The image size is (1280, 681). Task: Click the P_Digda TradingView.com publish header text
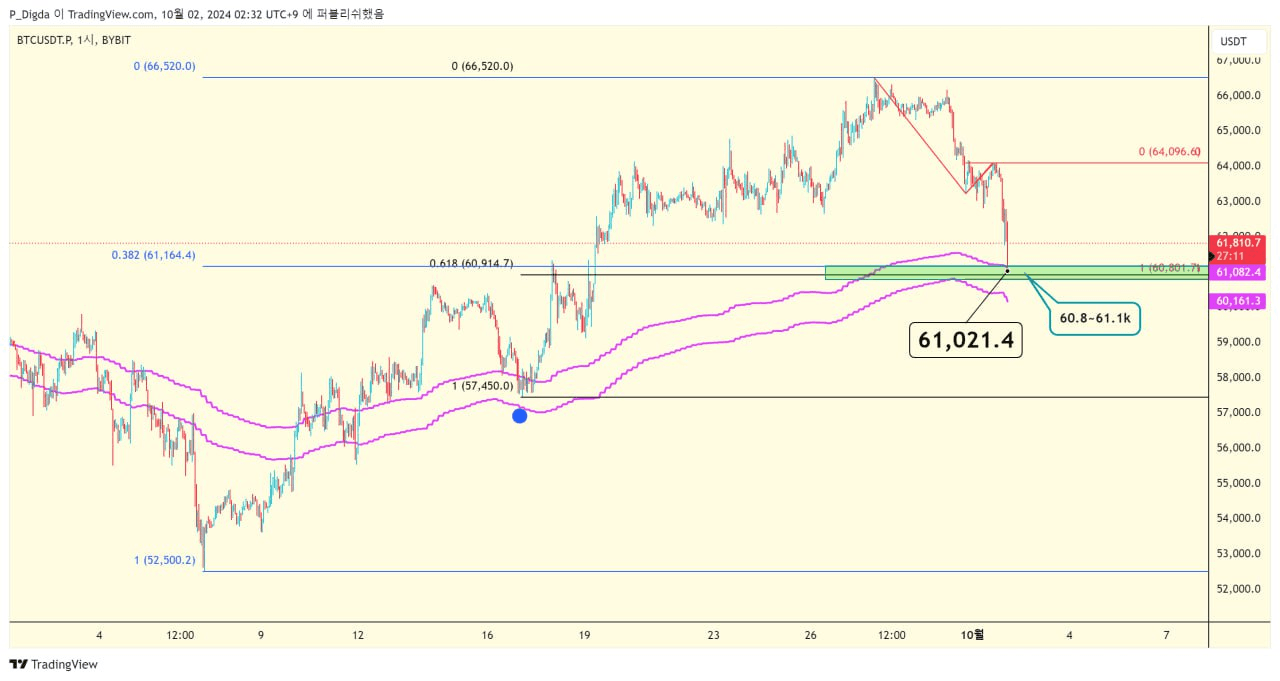196,14
